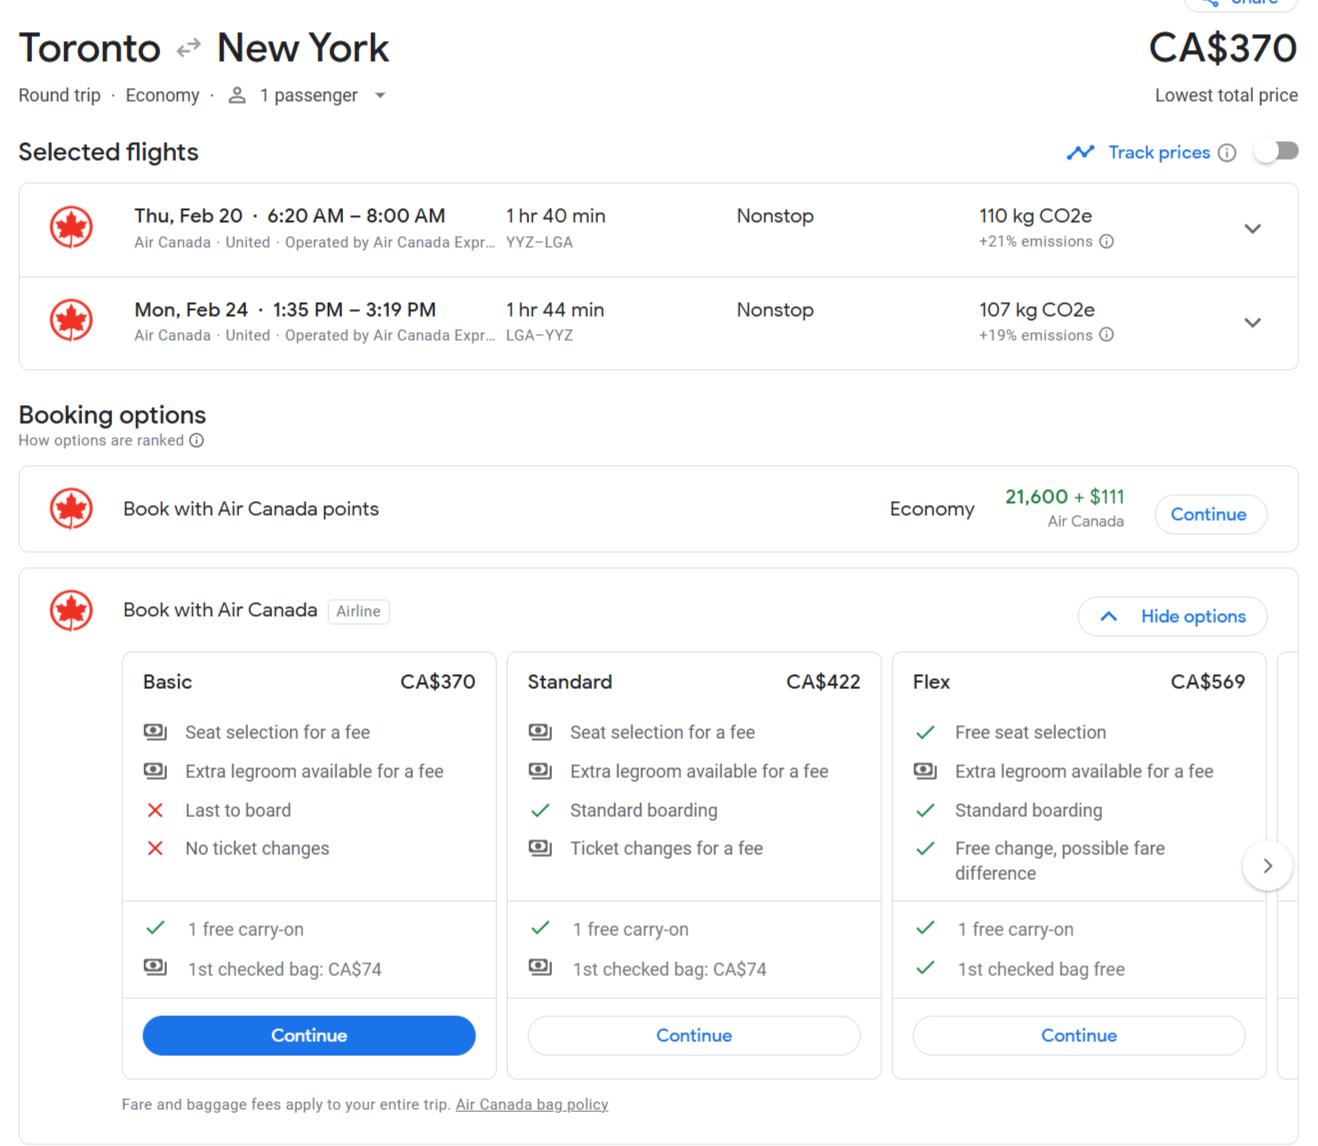
Task: Collapse fares with the Hide options button
Action: pyautogui.click(x=1172, y=616)
